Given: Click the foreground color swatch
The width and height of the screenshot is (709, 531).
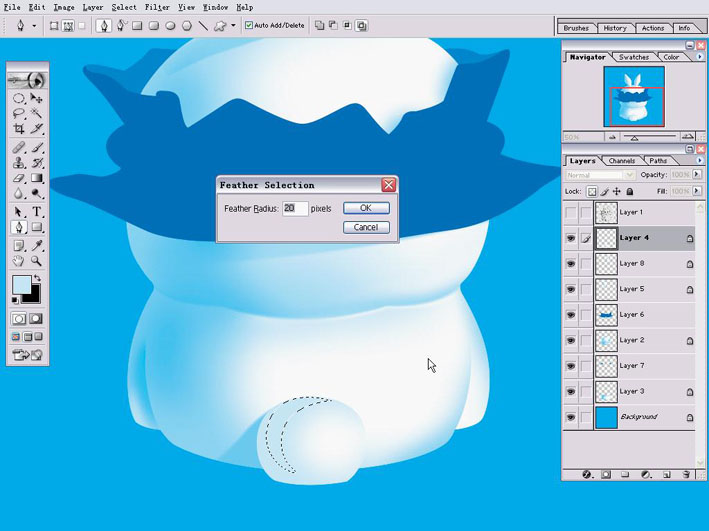Looking at the screenshot, I should point(20,285).
